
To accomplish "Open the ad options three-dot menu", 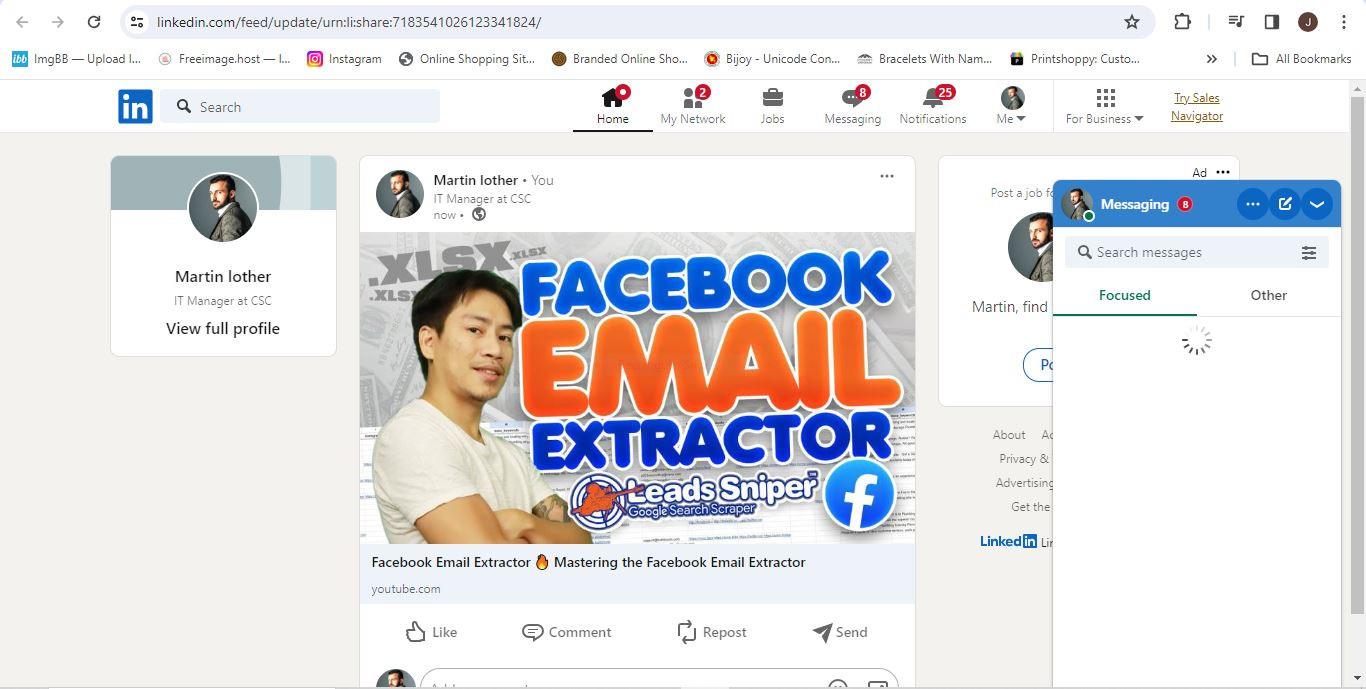I will pyautogui.click(x=1223, y=172).
